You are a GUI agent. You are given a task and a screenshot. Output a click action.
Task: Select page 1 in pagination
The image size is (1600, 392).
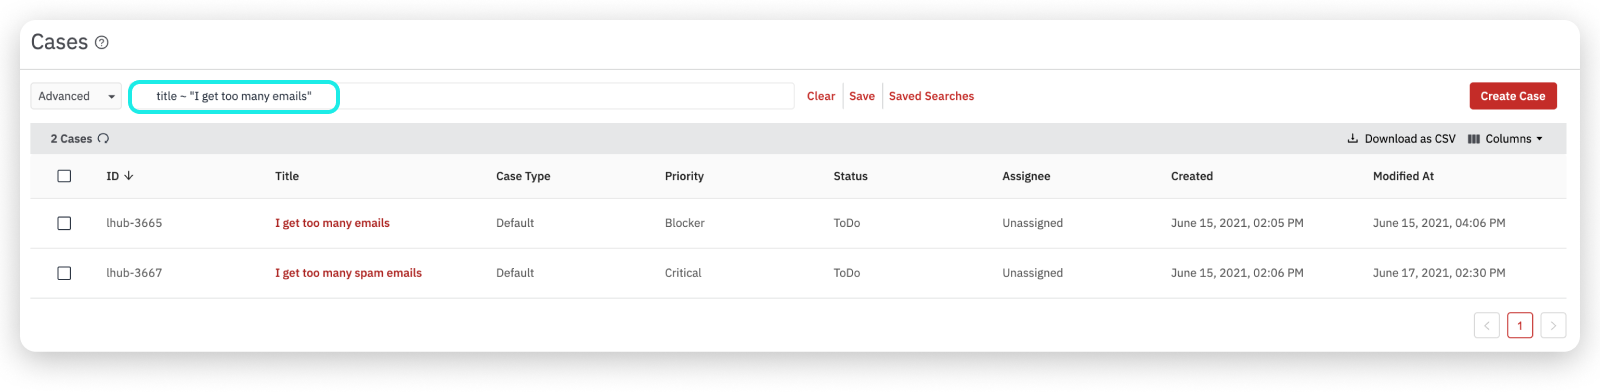(x=1520, y=325)
